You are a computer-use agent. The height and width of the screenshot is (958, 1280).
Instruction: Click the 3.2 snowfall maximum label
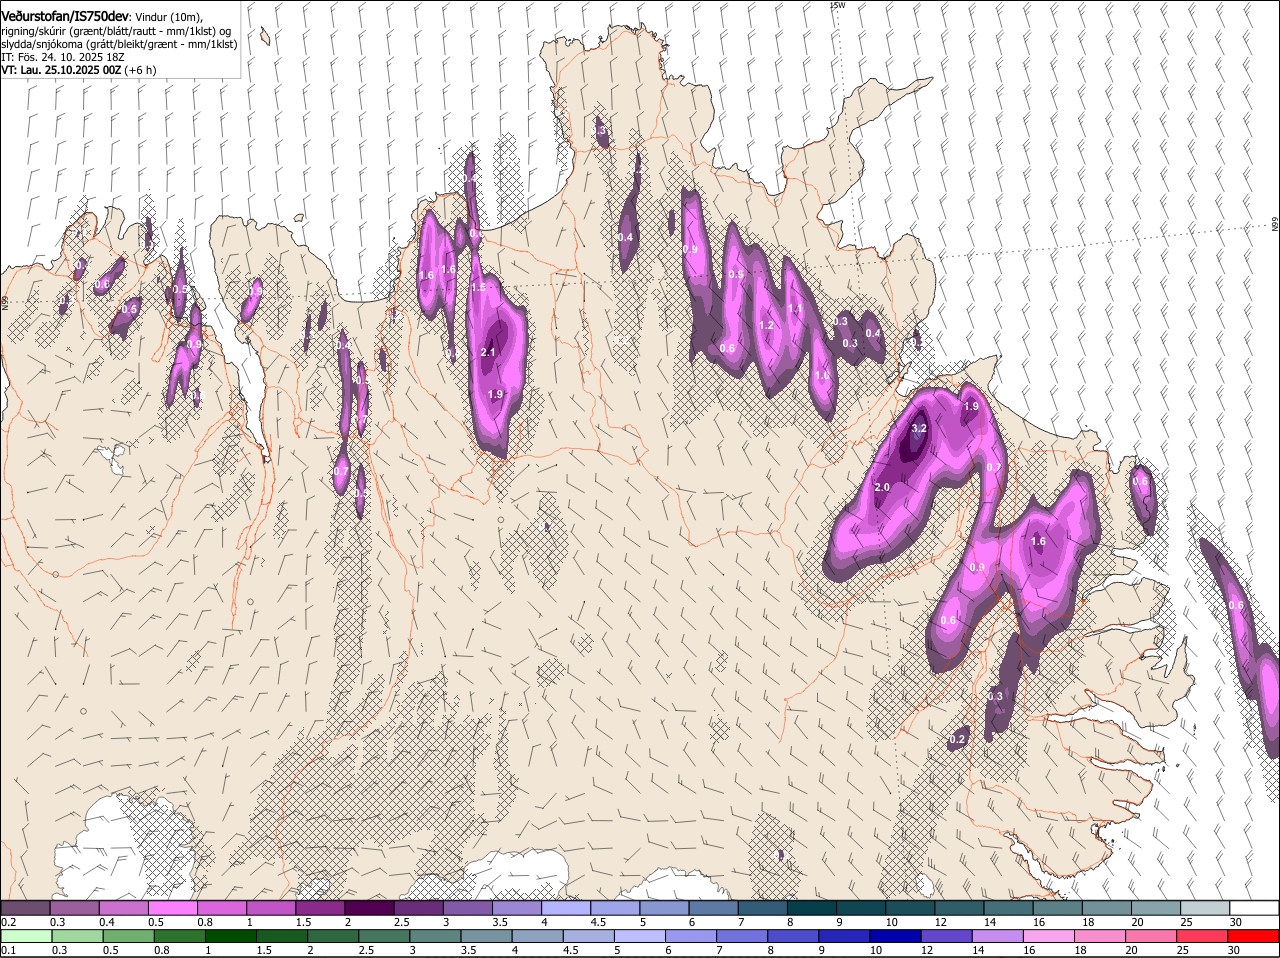coord(920,429)
